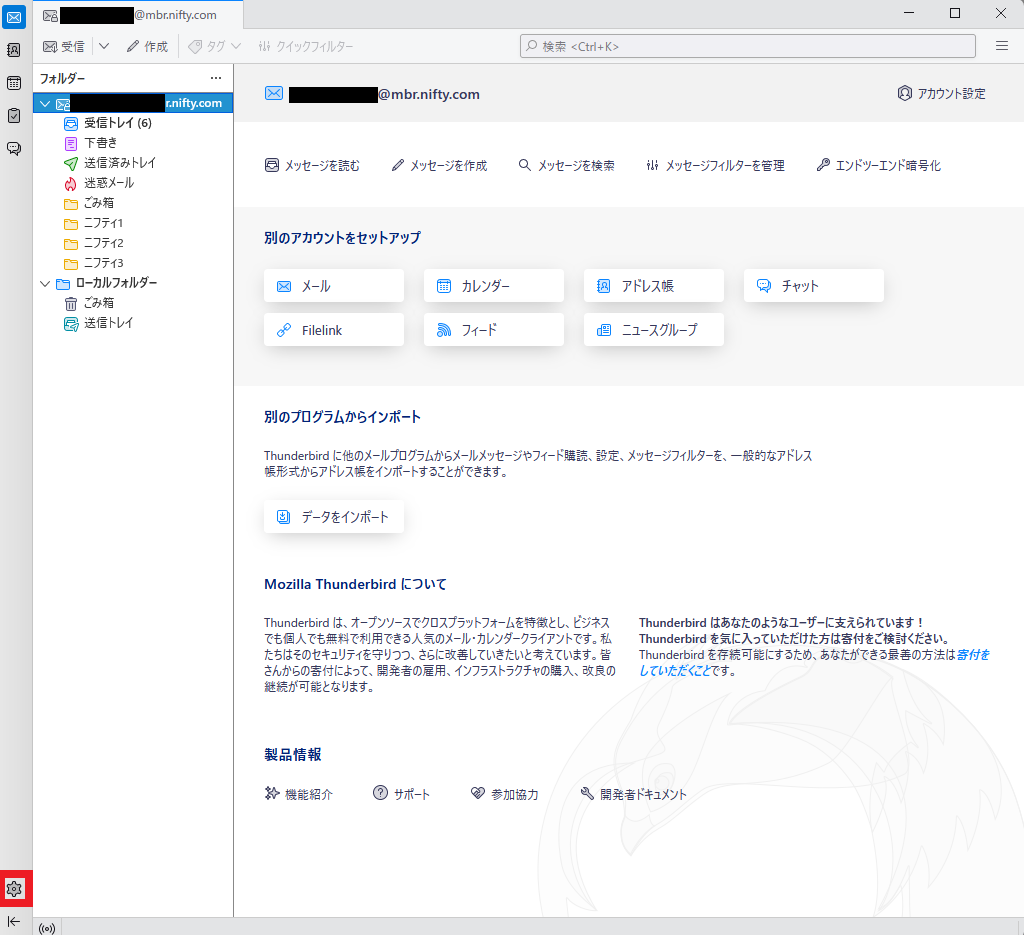Screen dimensions: 1024x935
Task: Open the Address Book from the left sidebar
Action: pos(14,49)
